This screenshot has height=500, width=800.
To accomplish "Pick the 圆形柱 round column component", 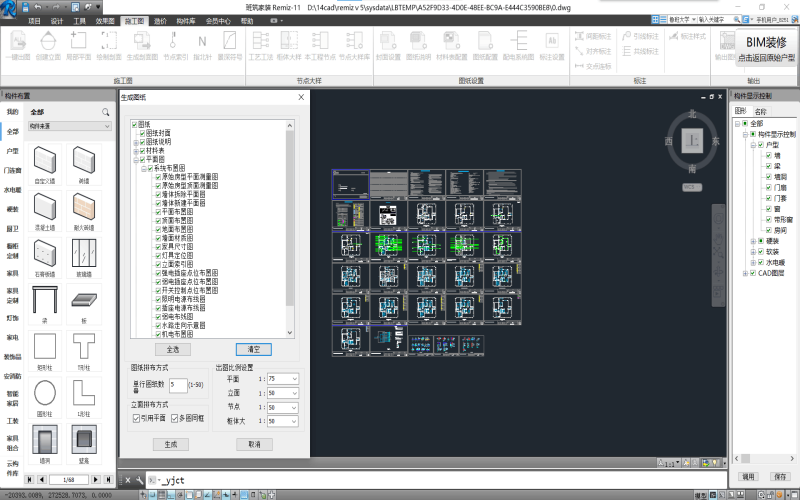I will [45, 397].
